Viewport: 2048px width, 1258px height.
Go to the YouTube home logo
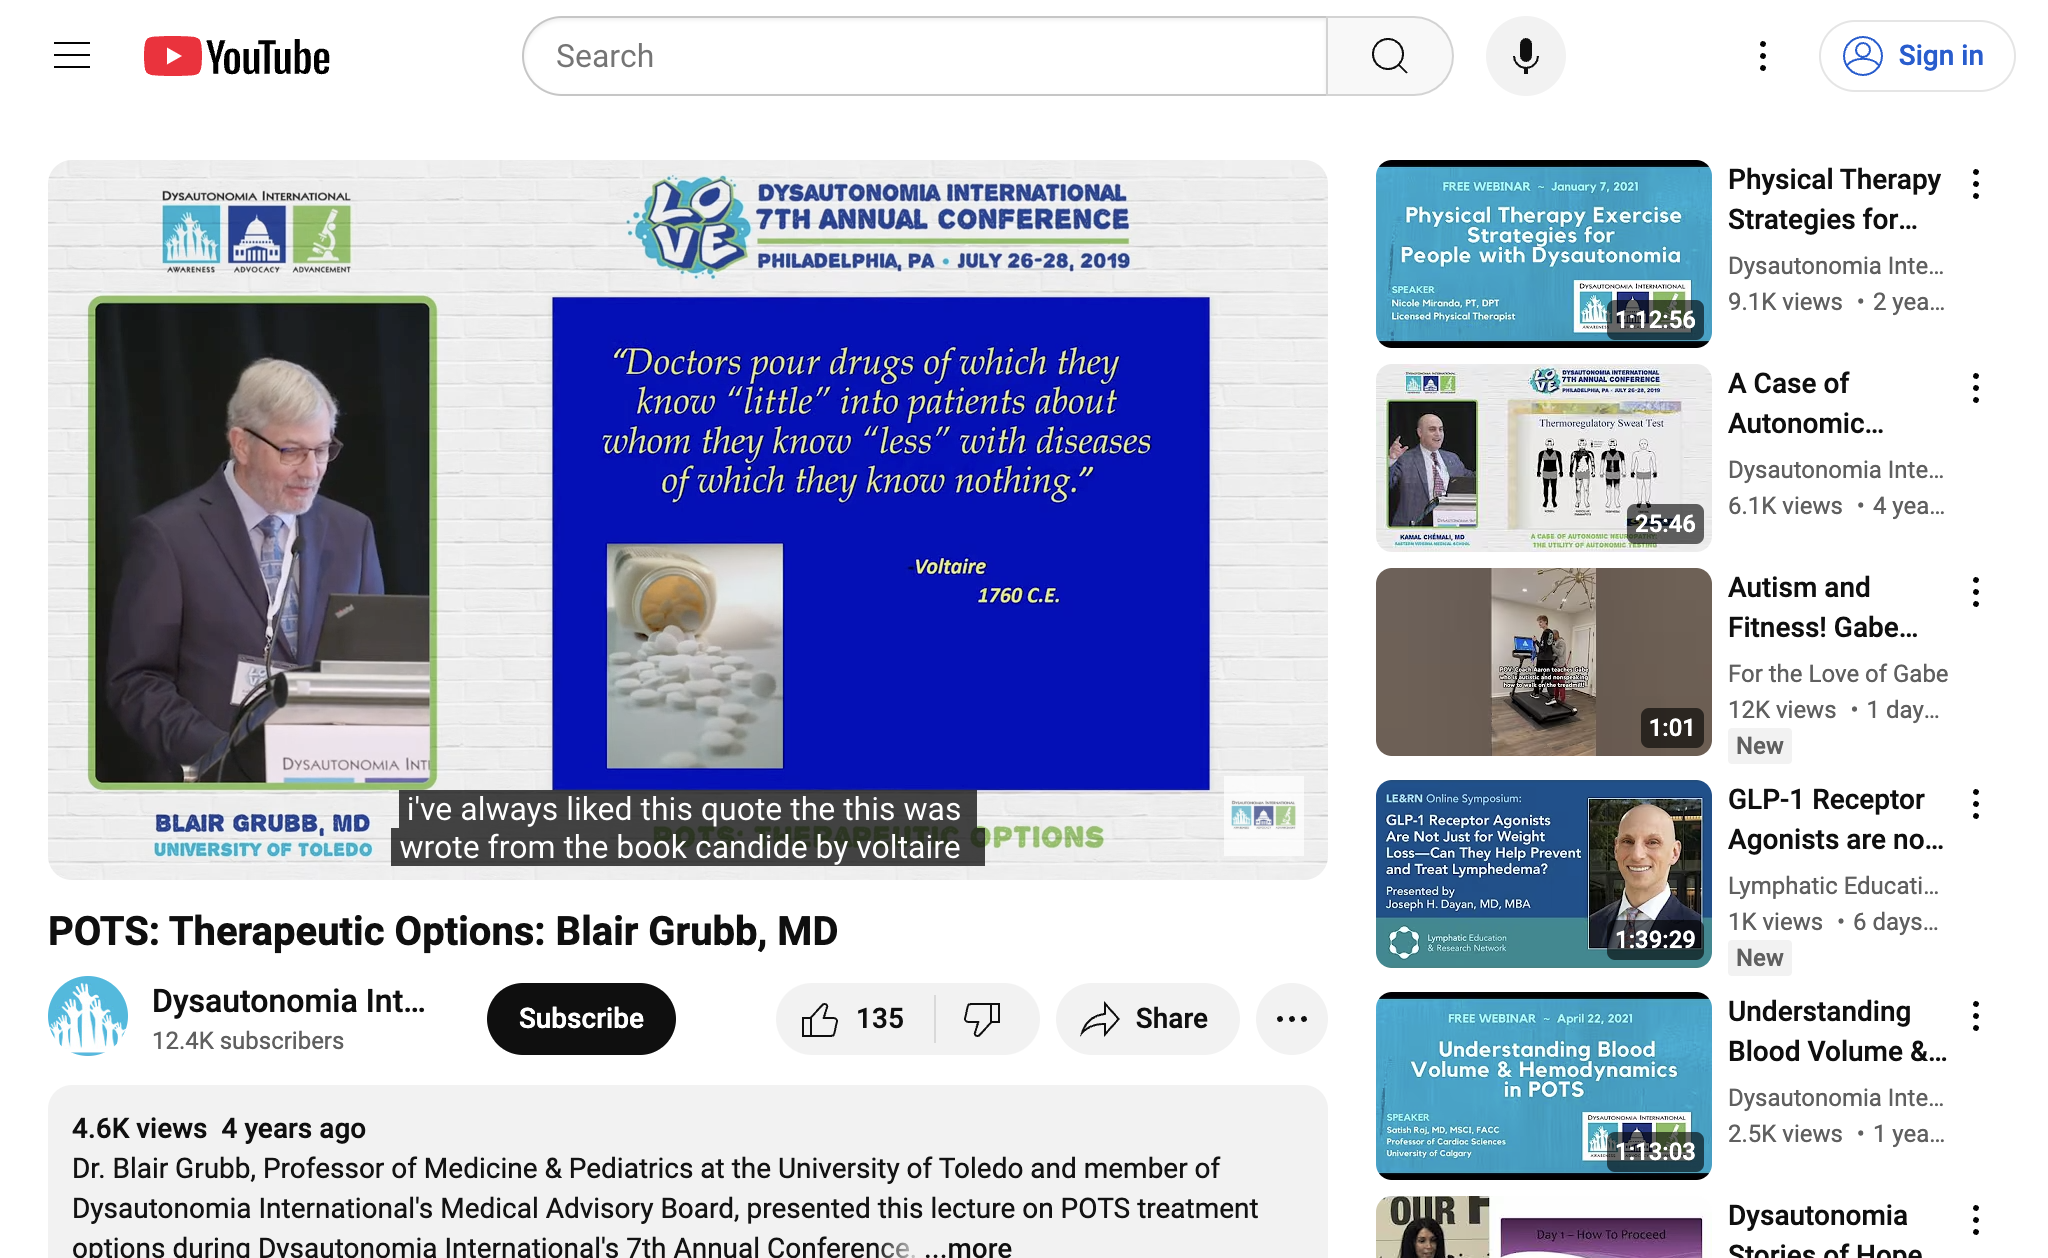(237, 57)
